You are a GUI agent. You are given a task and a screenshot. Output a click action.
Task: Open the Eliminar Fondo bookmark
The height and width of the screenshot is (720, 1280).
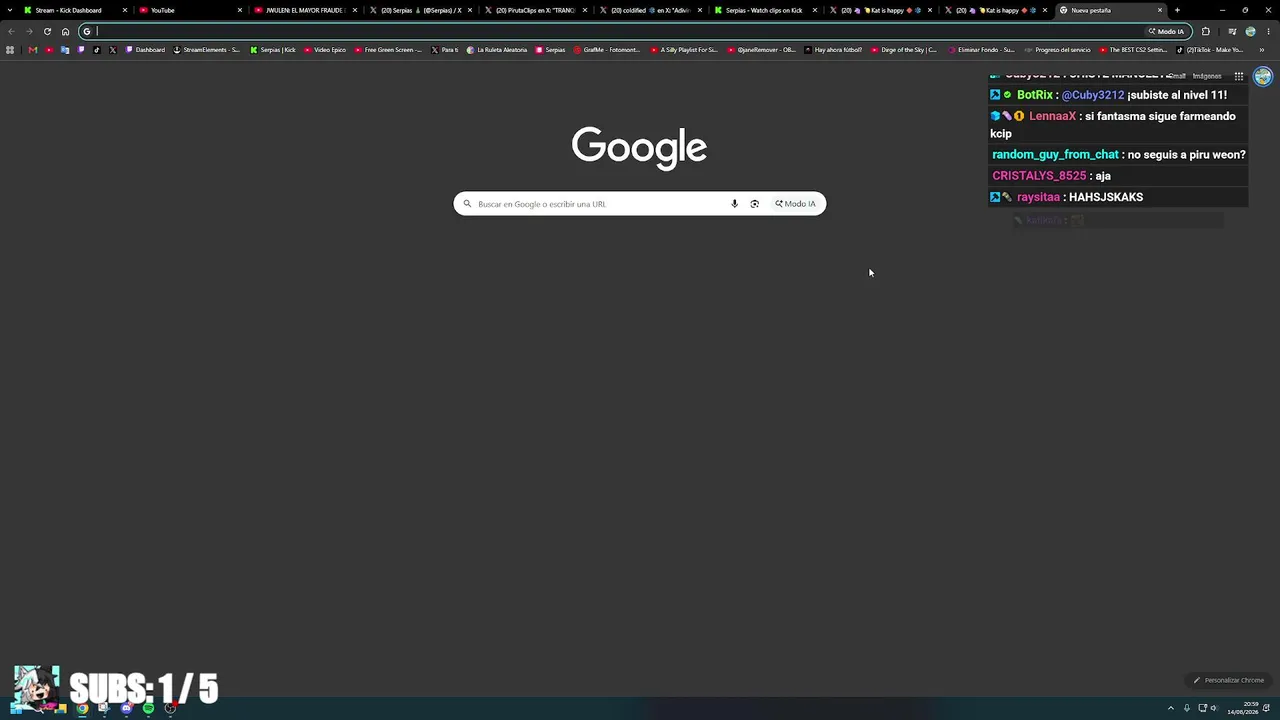(x=980, y=50)
